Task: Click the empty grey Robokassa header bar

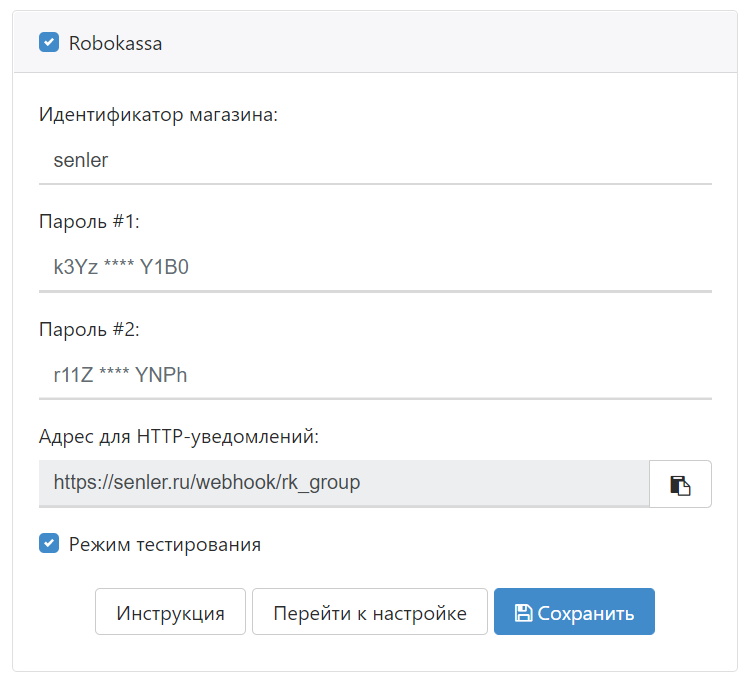Action: (450, 43)
